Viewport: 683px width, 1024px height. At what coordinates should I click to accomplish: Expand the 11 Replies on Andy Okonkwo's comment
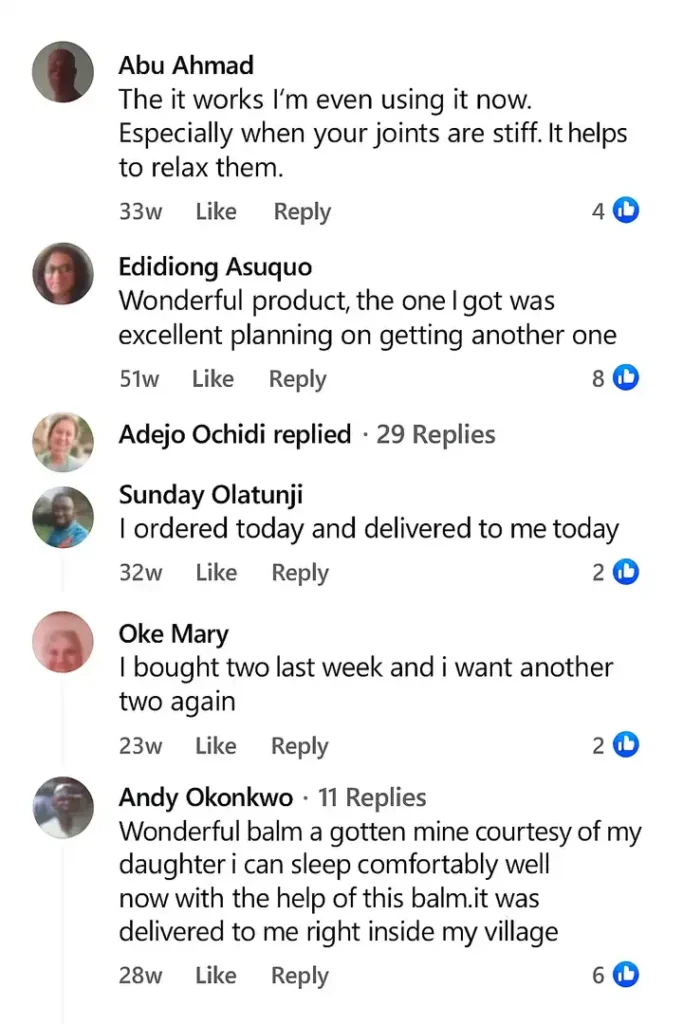pyautogui.click(x=372, y=798)
